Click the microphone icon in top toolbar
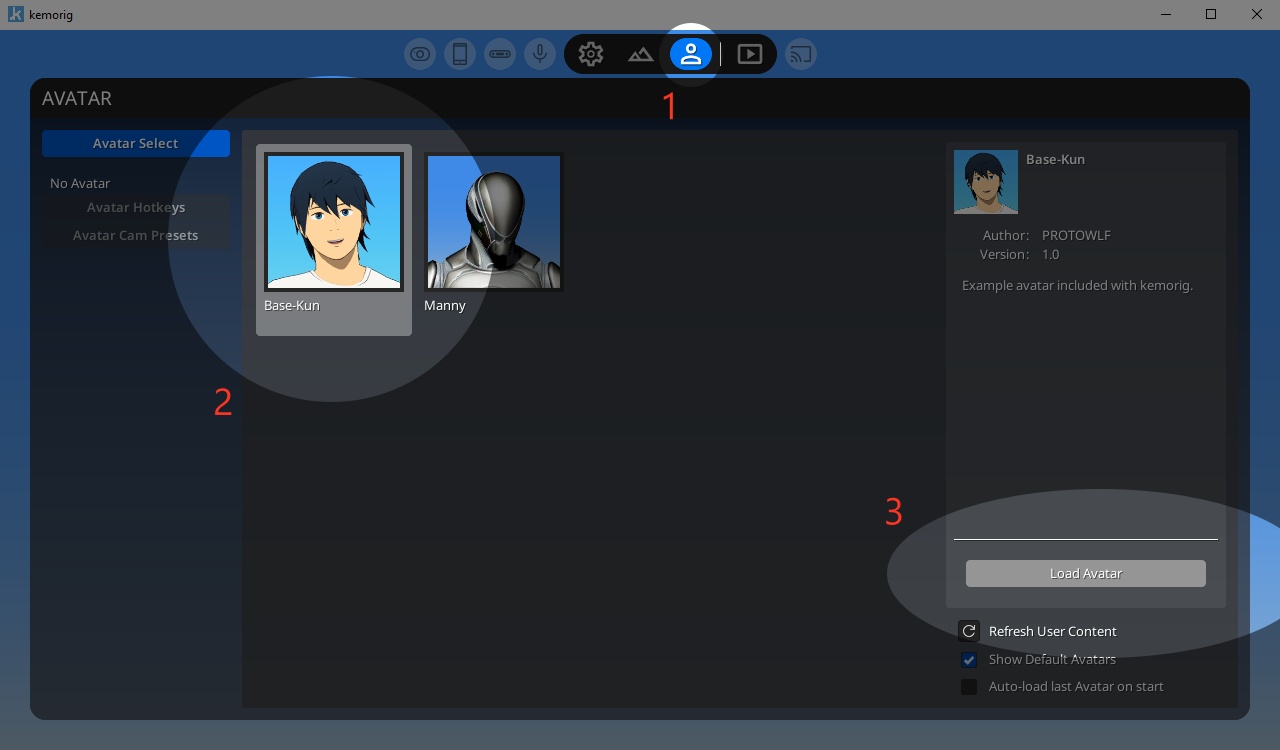 (540, 54)
